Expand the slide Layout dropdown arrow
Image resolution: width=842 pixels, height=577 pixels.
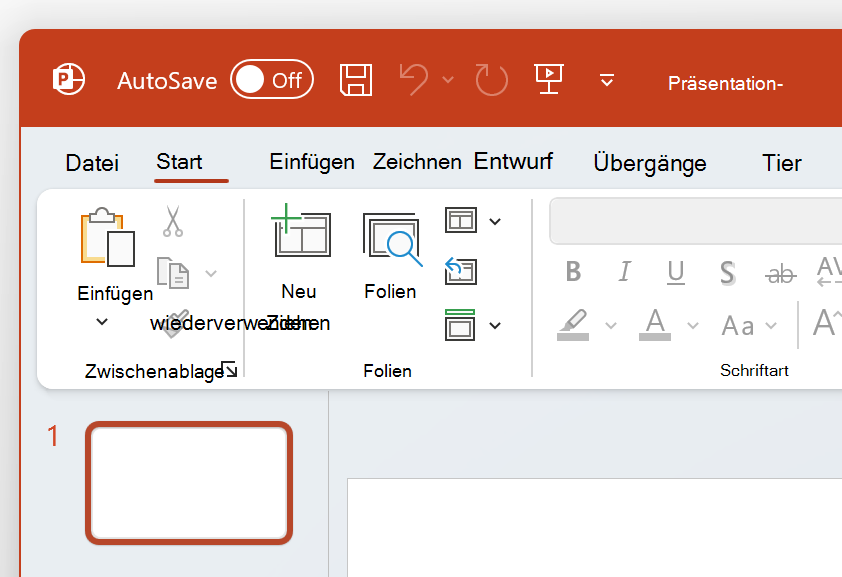pyautogui.click(x=495, y=221)
